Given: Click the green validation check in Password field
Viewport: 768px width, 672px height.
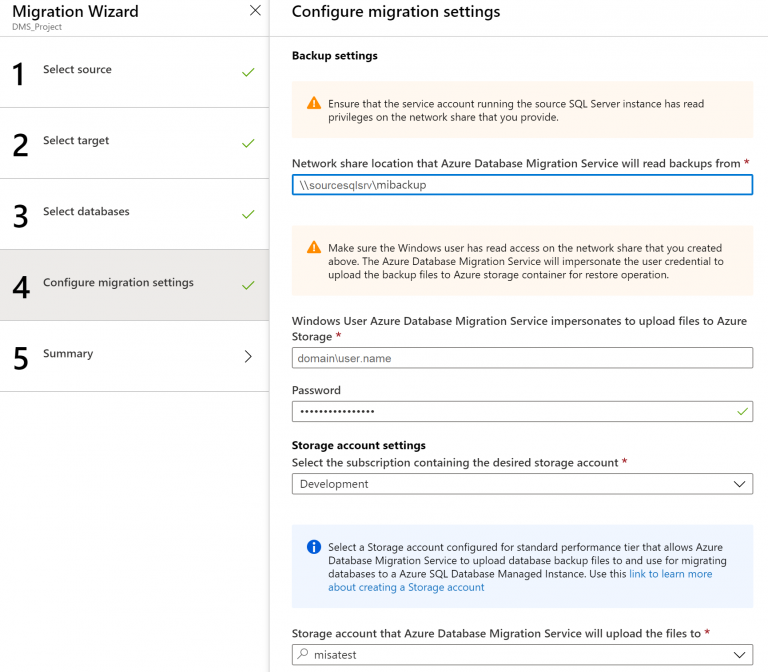Looking at the screenshot, I should [741, 411].
